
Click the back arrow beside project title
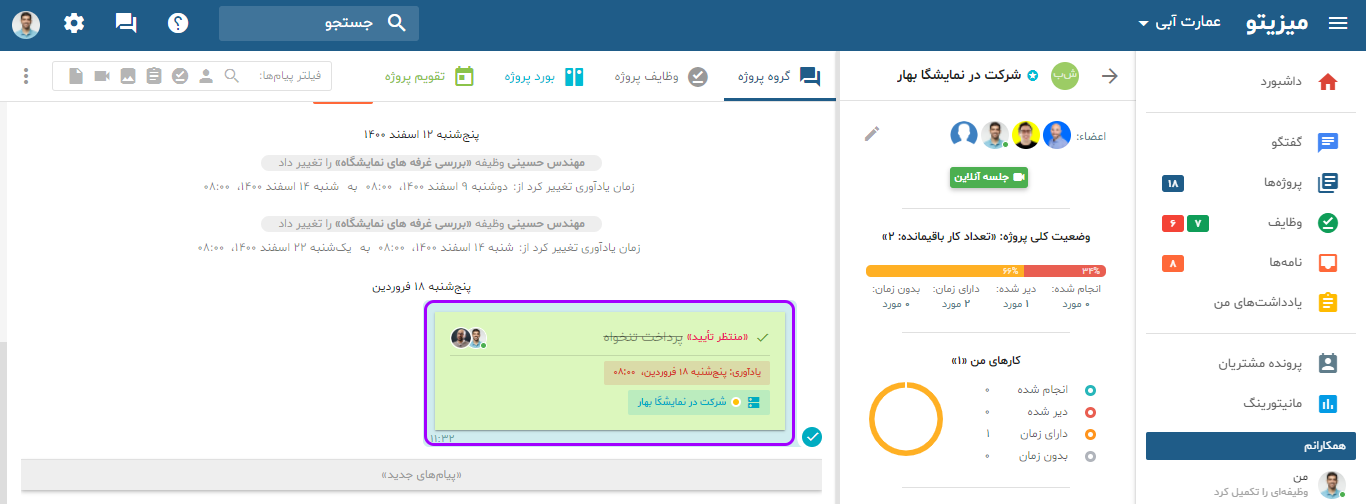pyautogui.click(x=1109, y=76)
